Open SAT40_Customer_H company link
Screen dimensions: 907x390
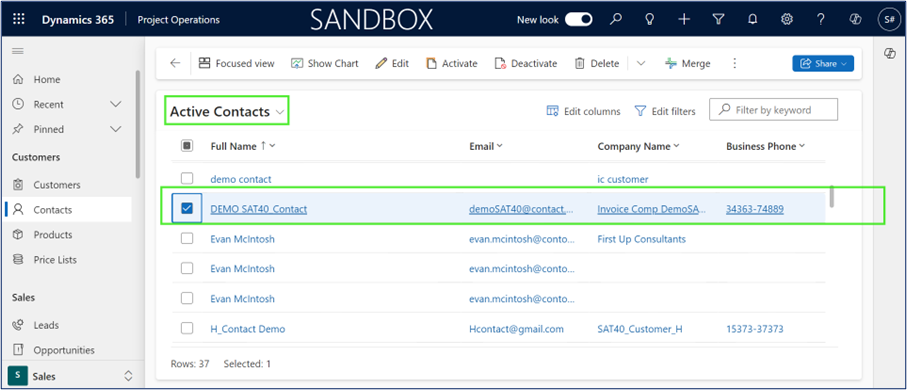click(640, 329)
